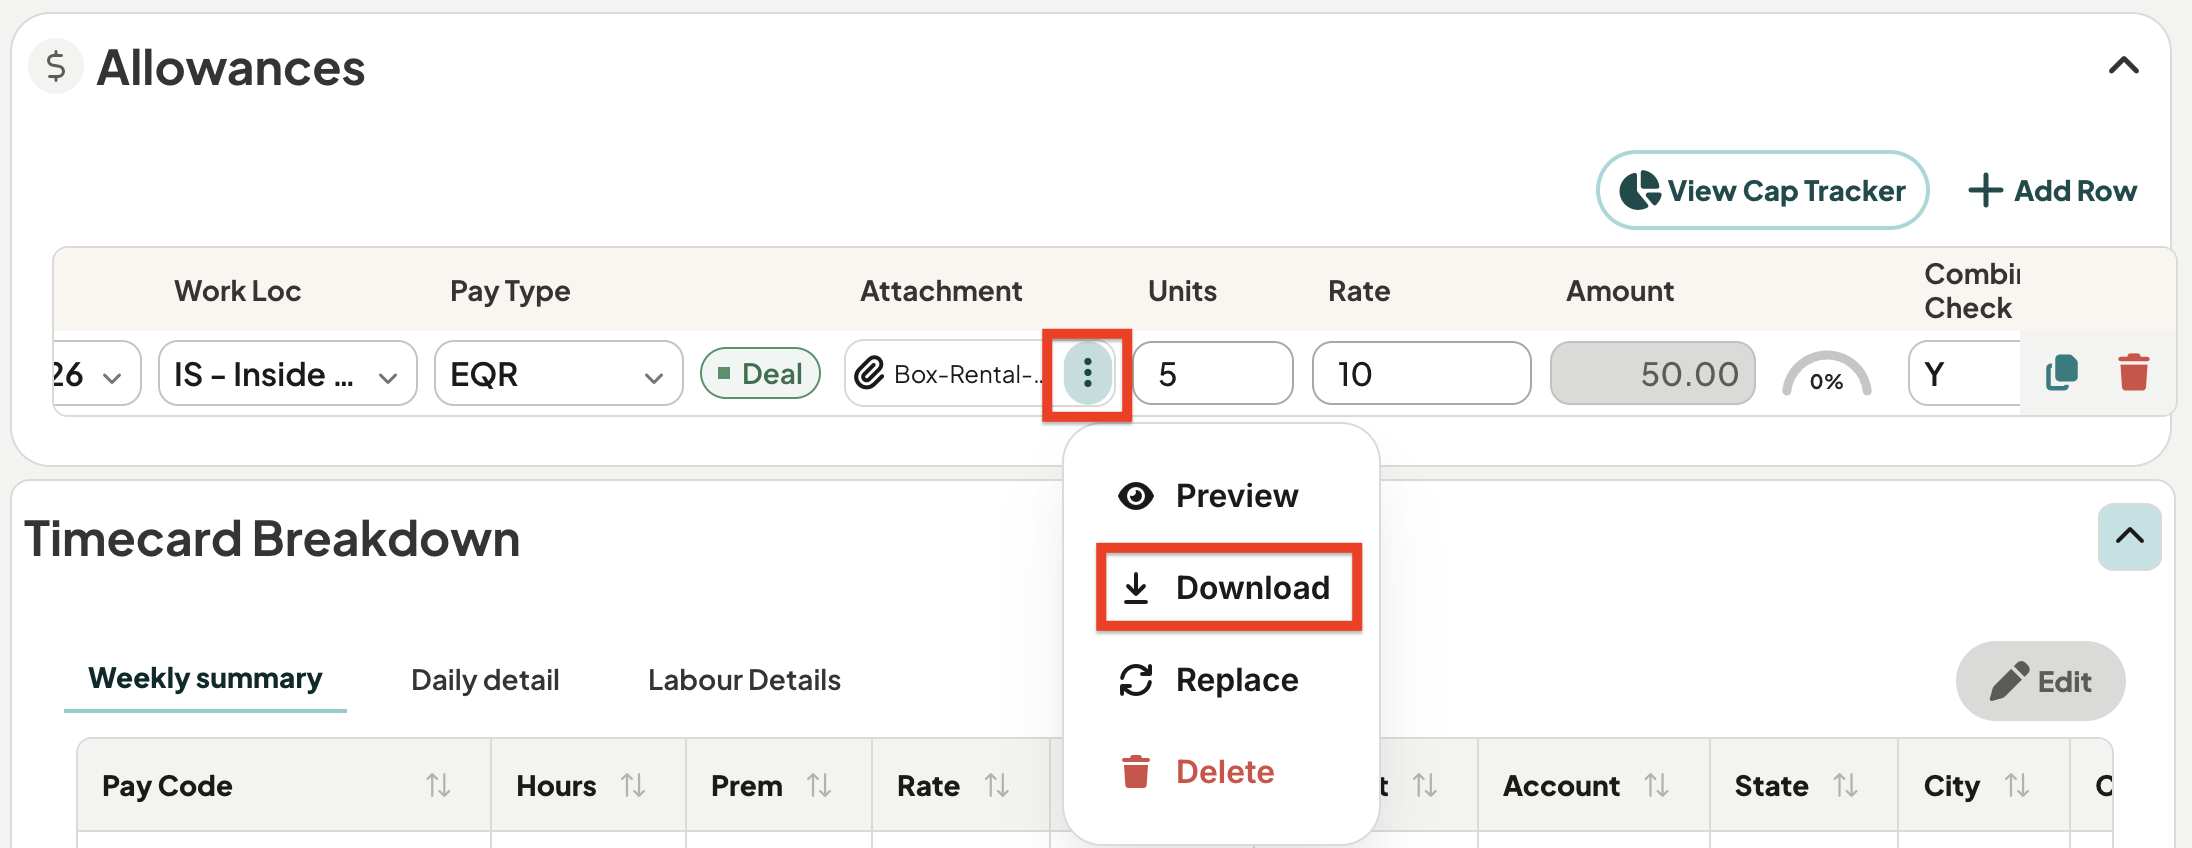Click the duplicate row copy icon
2192x848 pixels.
coord(2061,373)
